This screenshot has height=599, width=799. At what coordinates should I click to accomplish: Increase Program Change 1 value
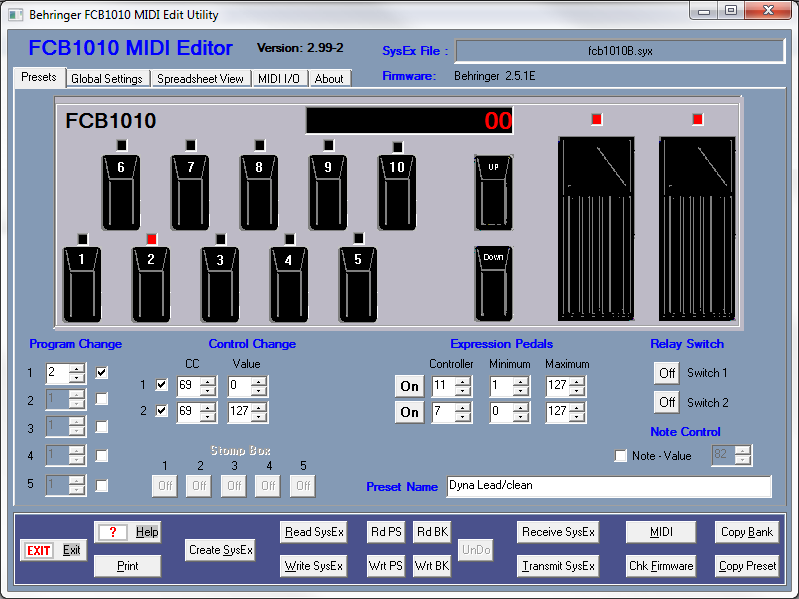[x=77, y=369]
